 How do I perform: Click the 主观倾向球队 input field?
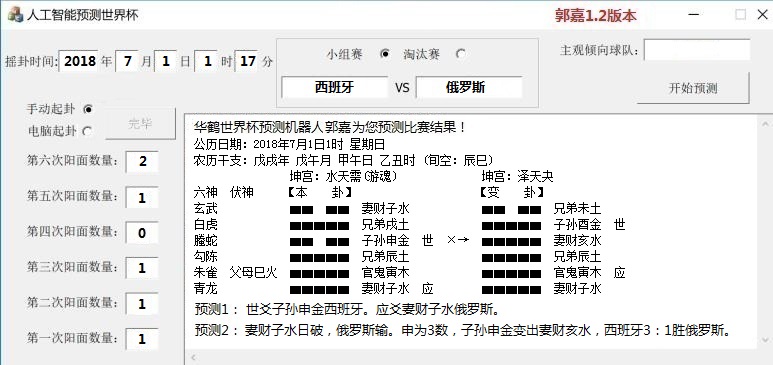point(697,50)
